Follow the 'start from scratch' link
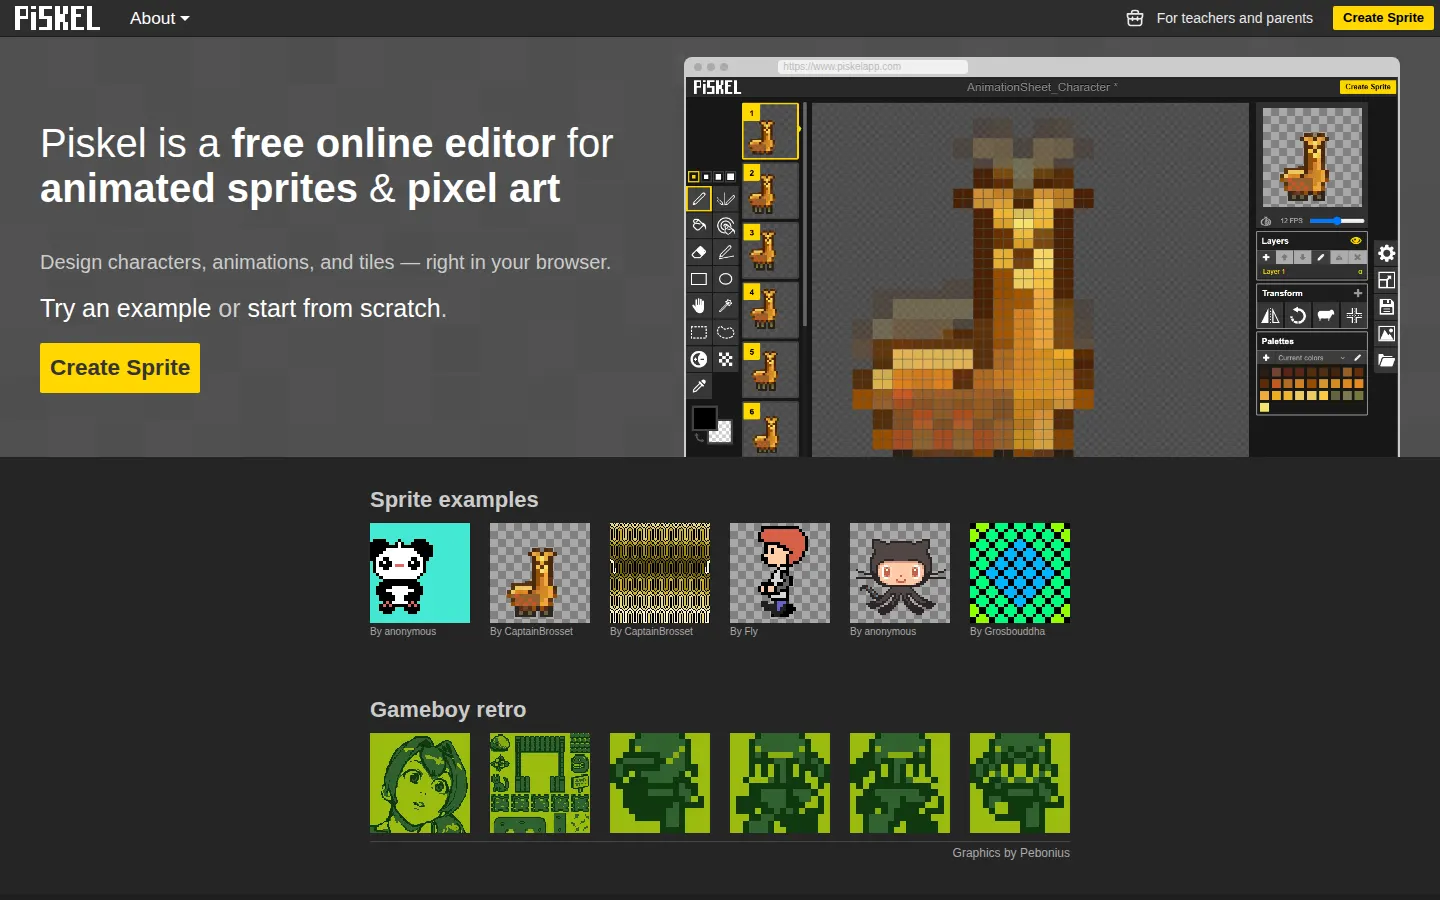Image resolution: width=1440 pixels, height=900 pixels. 344,308
